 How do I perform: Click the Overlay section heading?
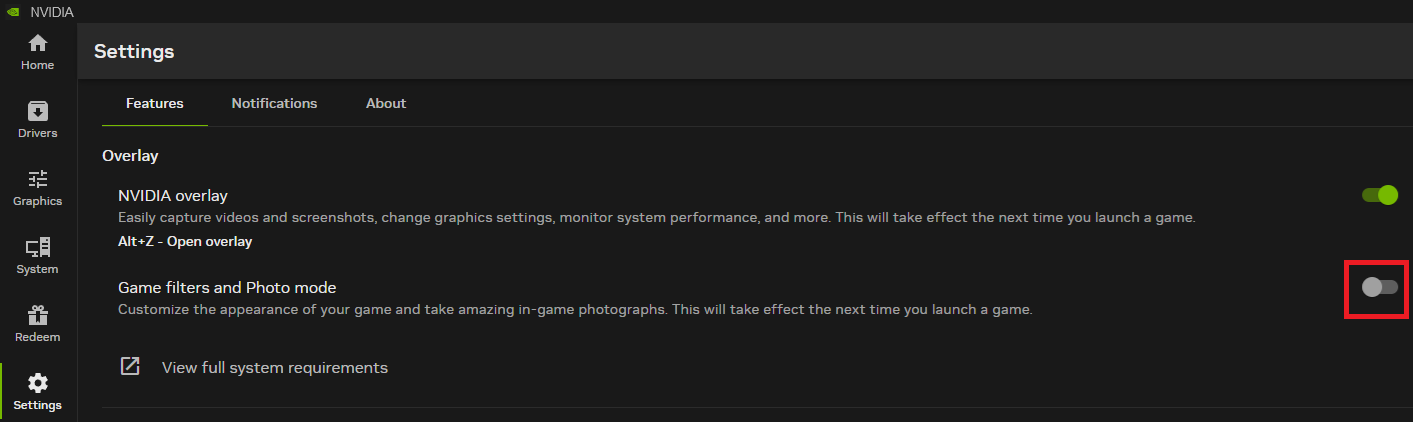tap(130, 155)
